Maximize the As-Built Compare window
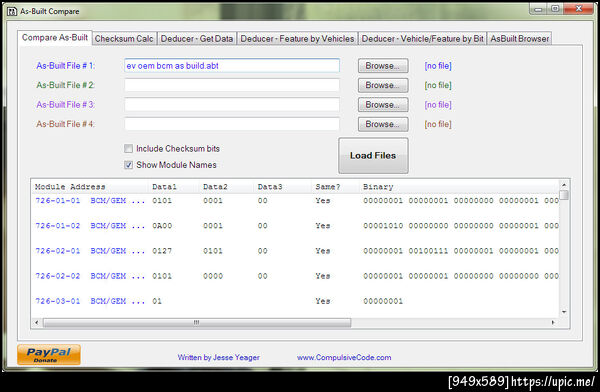600x392 pixels. (x=555, y=9)
